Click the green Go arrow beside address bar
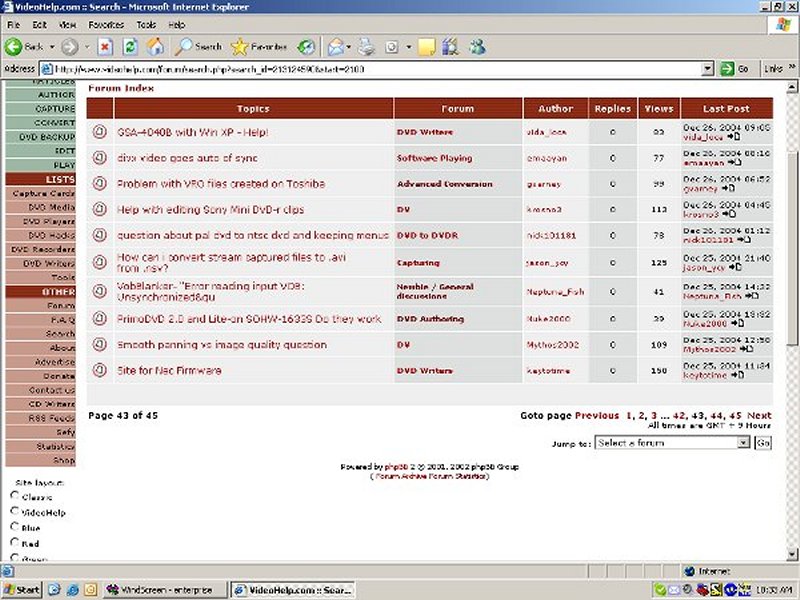Image resolution: width=800 pixels, height=600 pixels. [727, 69]
